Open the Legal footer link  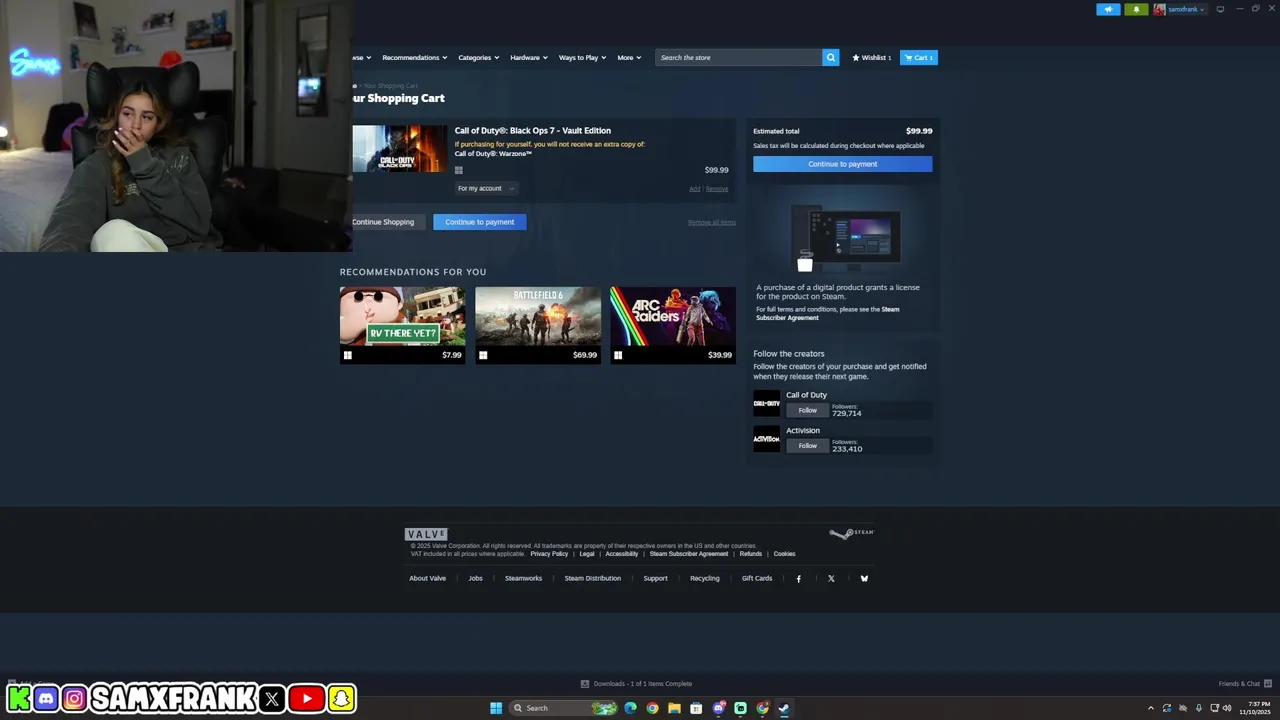(x=586, y=553)
